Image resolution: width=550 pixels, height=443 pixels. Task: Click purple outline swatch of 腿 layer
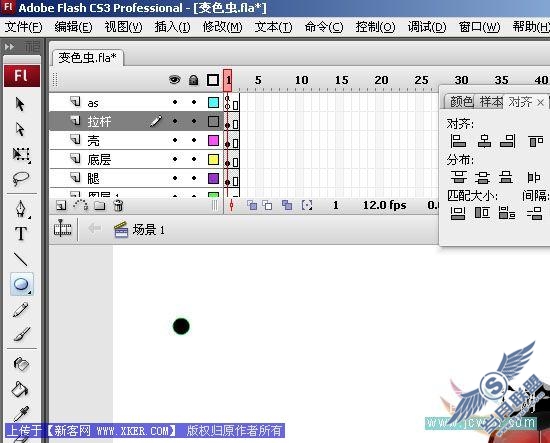[213, 178]
